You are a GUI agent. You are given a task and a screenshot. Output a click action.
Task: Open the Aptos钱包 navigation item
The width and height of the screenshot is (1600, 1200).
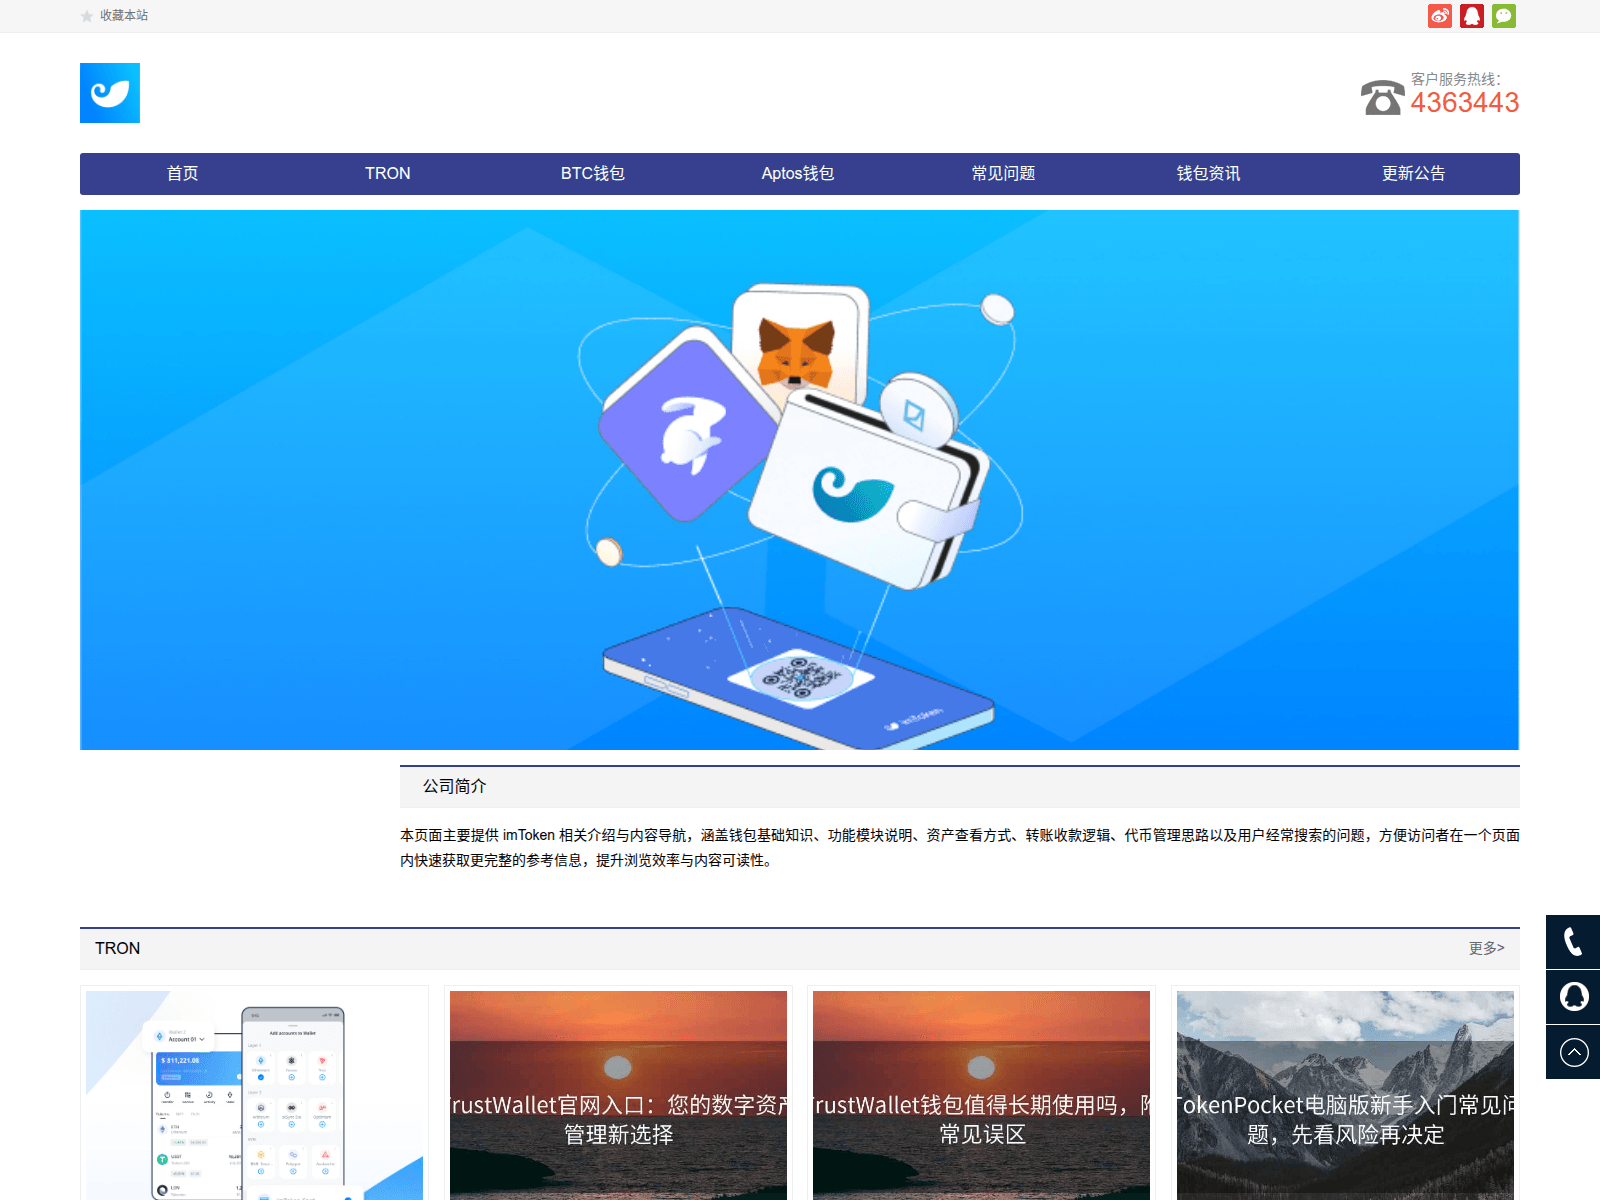(797, 174)
